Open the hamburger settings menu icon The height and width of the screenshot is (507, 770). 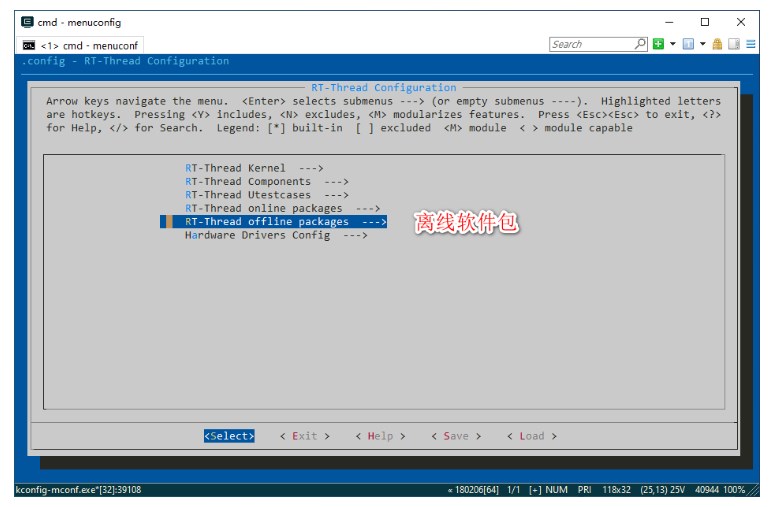751,44
